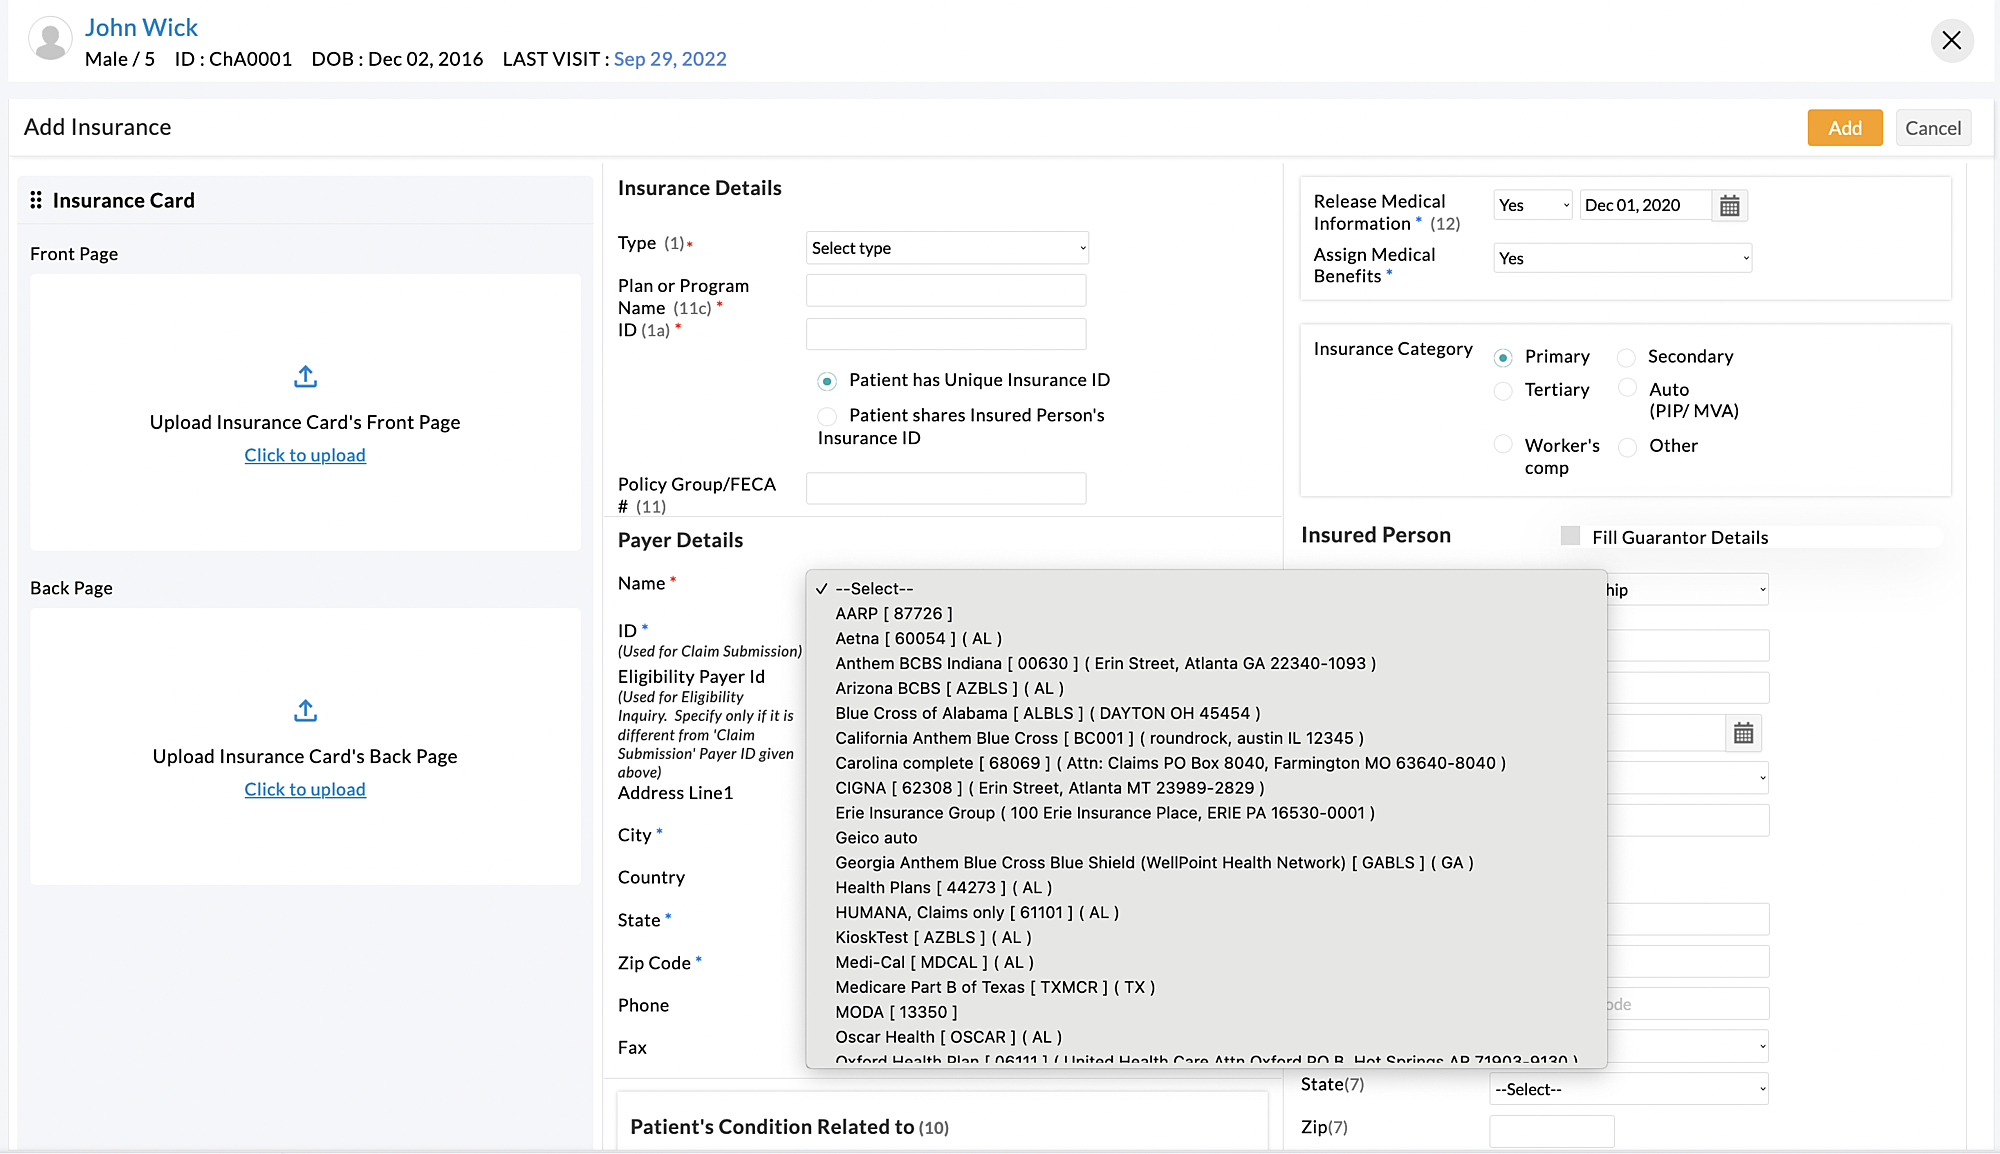Open the last visit date Sep 29, 2022

coord(670,59)
